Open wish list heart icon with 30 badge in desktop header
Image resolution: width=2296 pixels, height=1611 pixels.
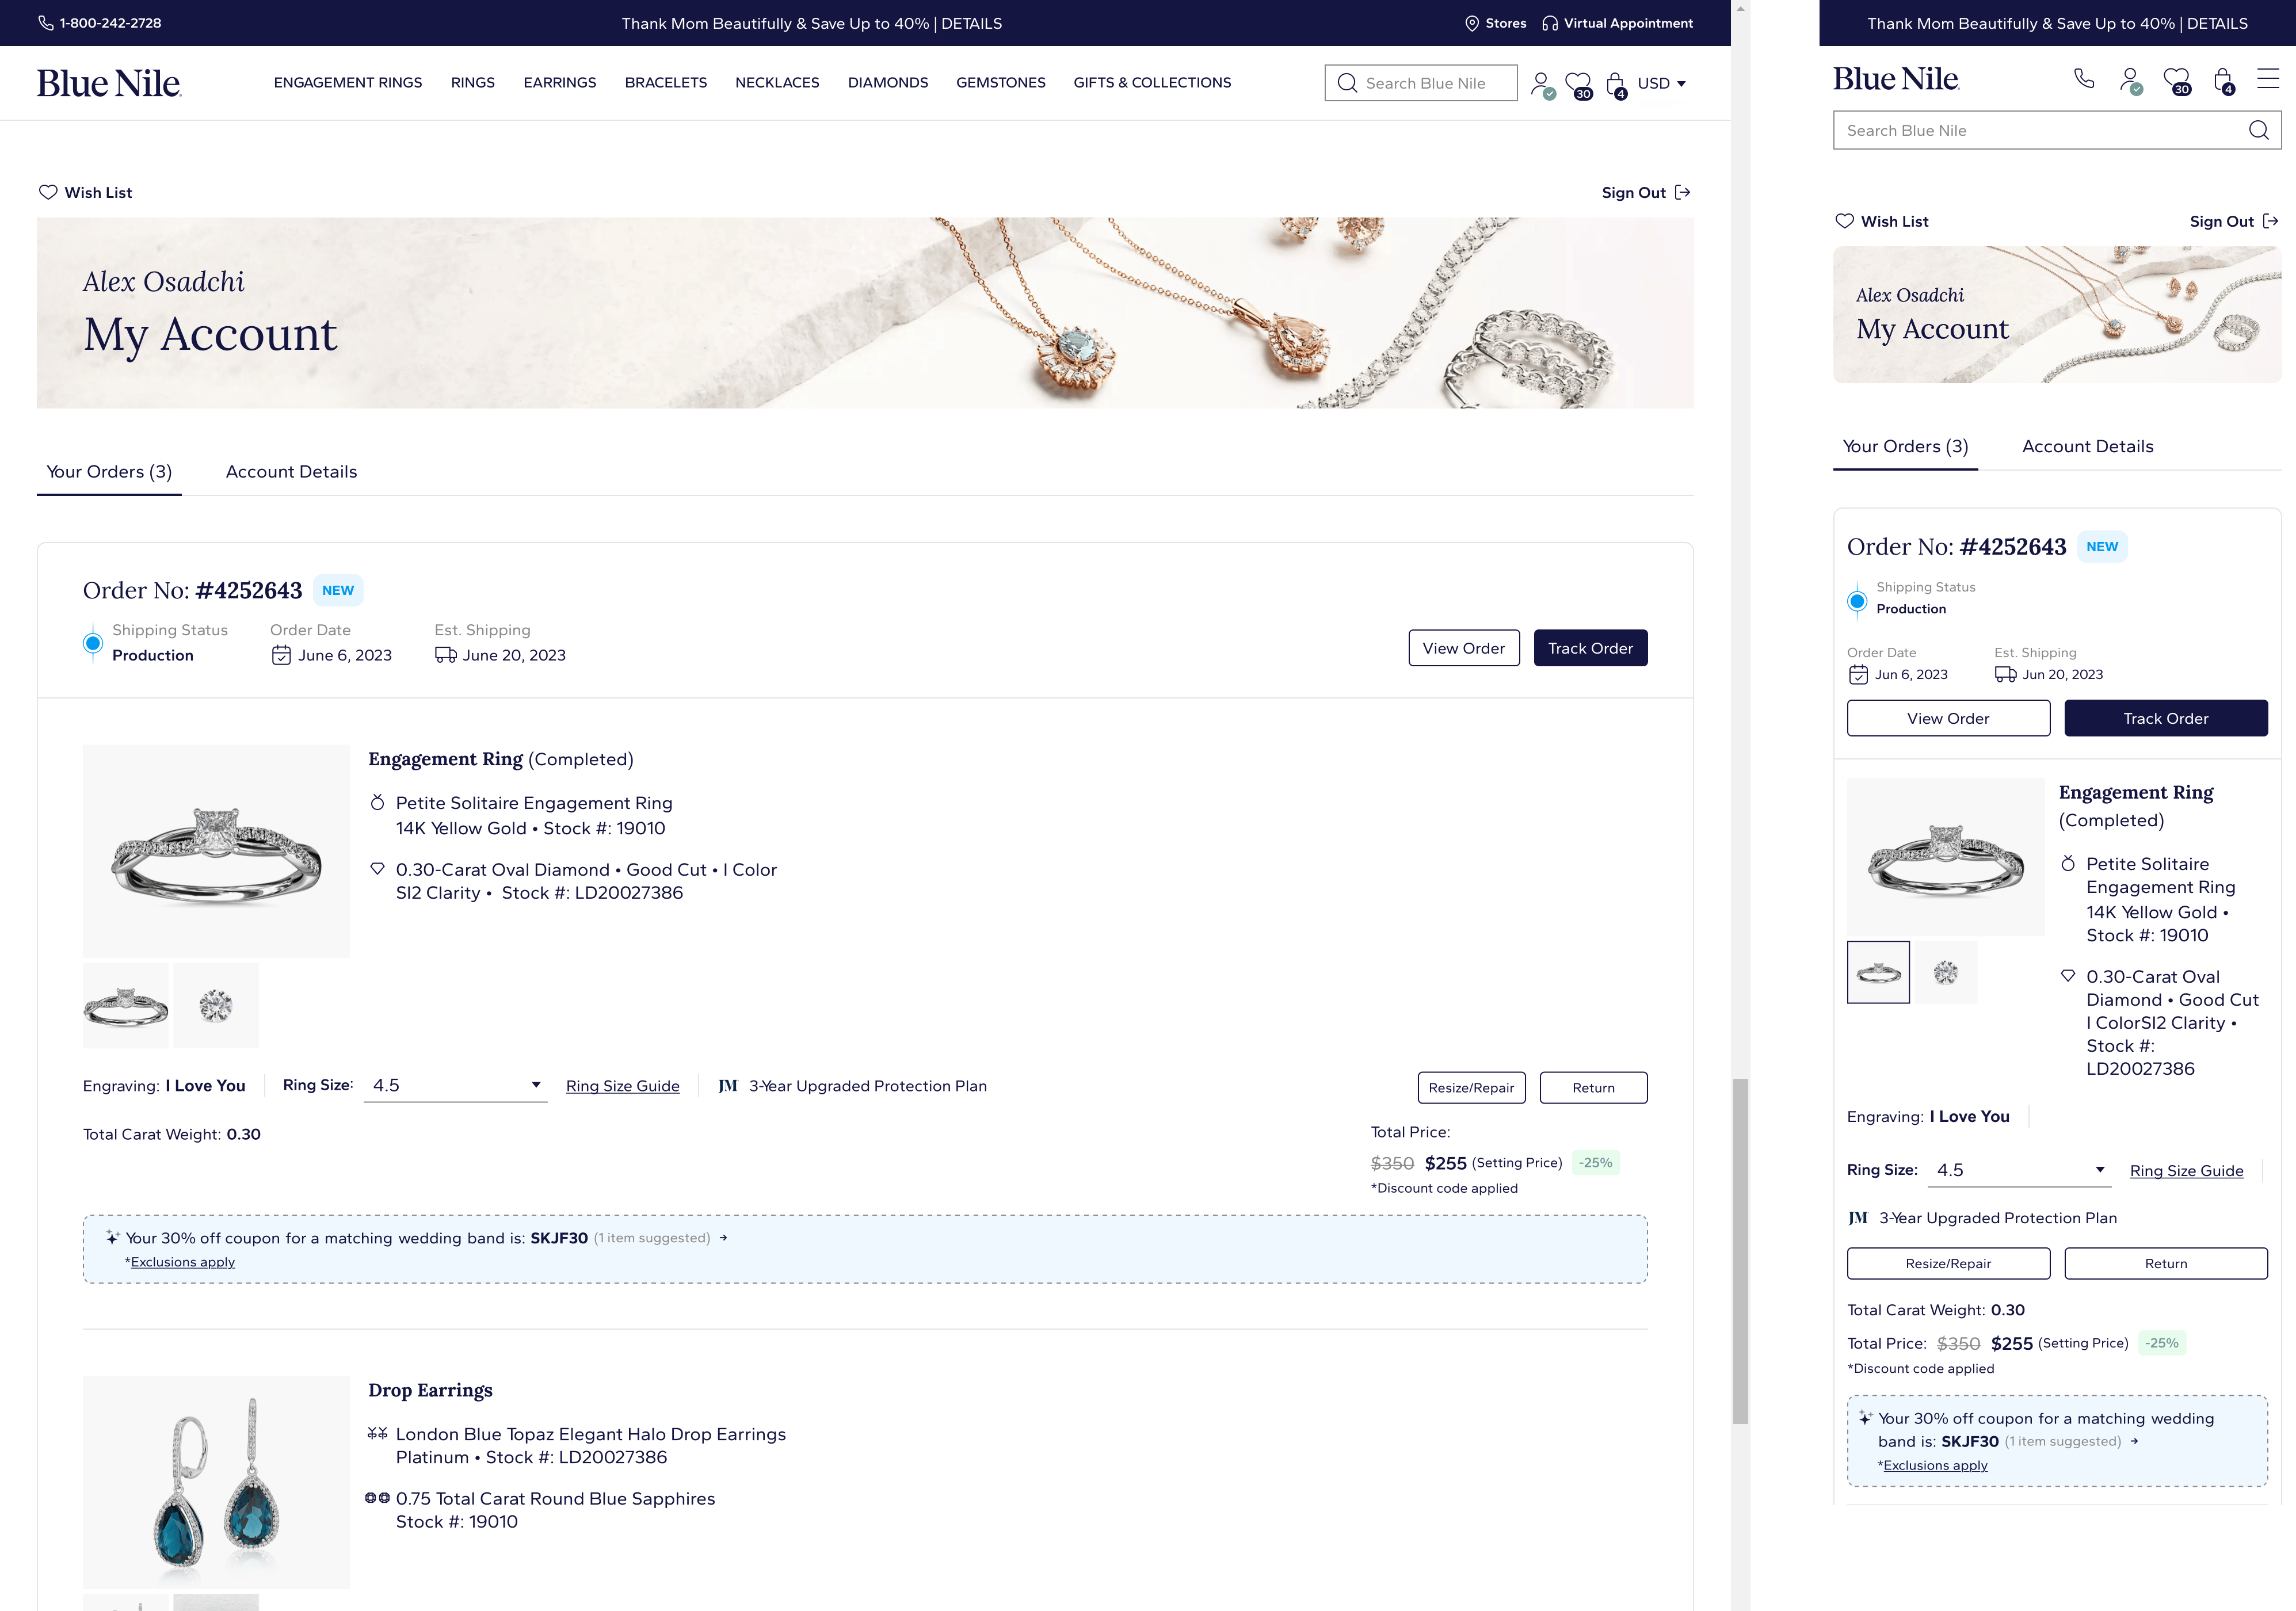coord(1579,85)
